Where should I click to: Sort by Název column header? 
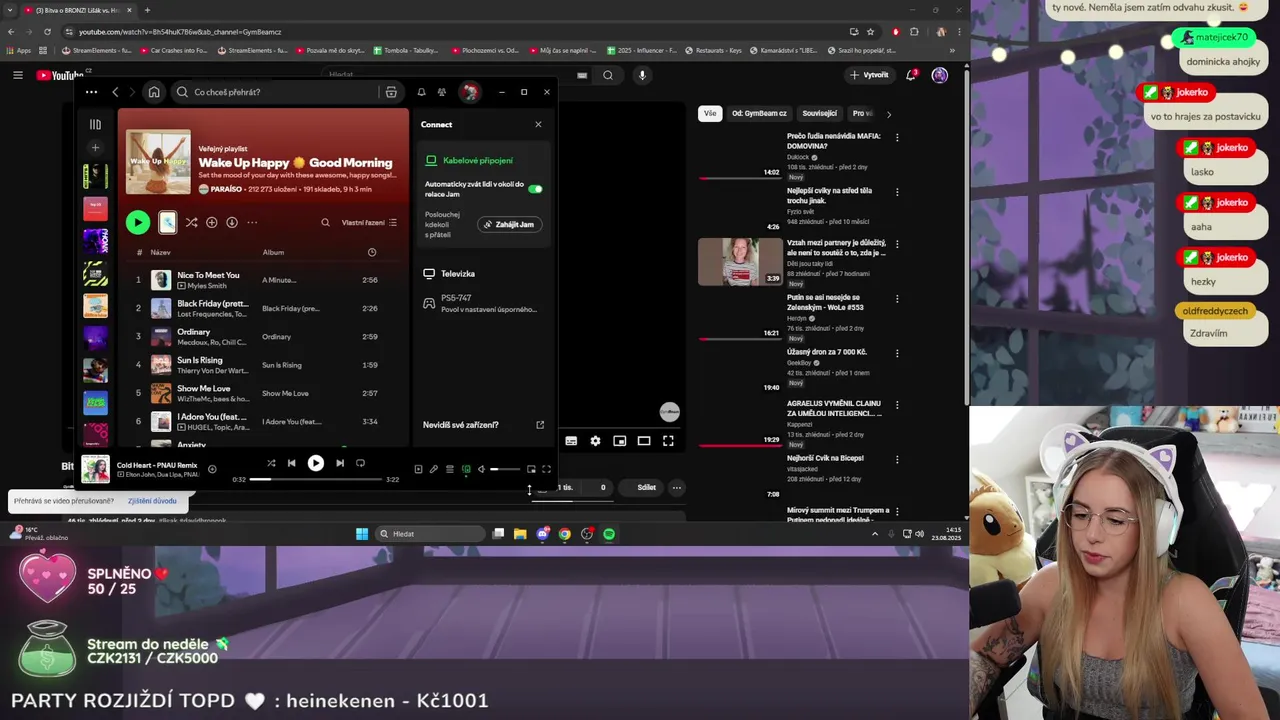160,252
